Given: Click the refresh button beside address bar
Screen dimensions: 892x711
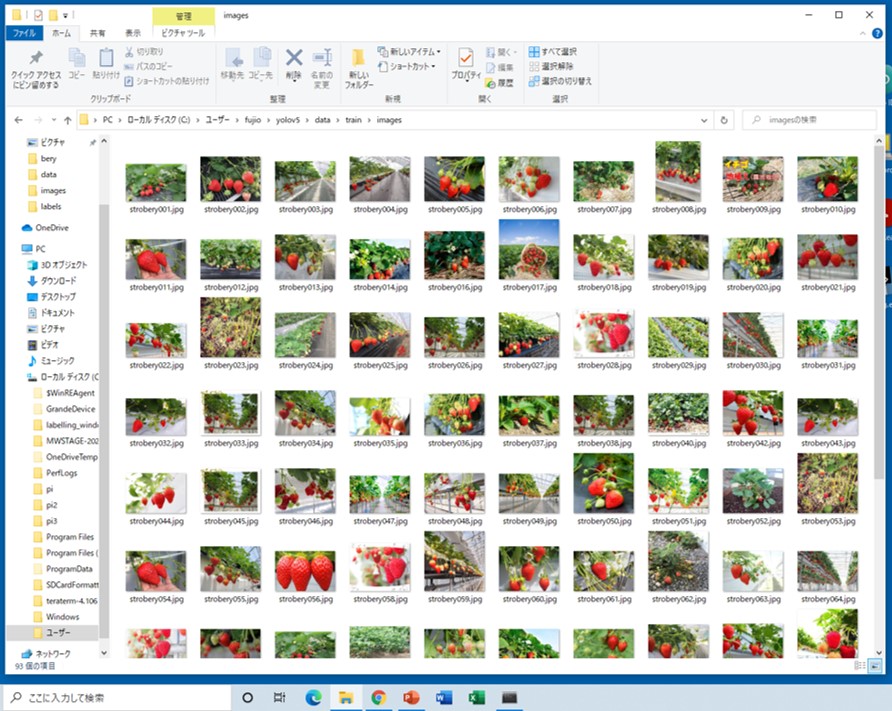Looking at the screenshot, I should (x=725, y=120).
